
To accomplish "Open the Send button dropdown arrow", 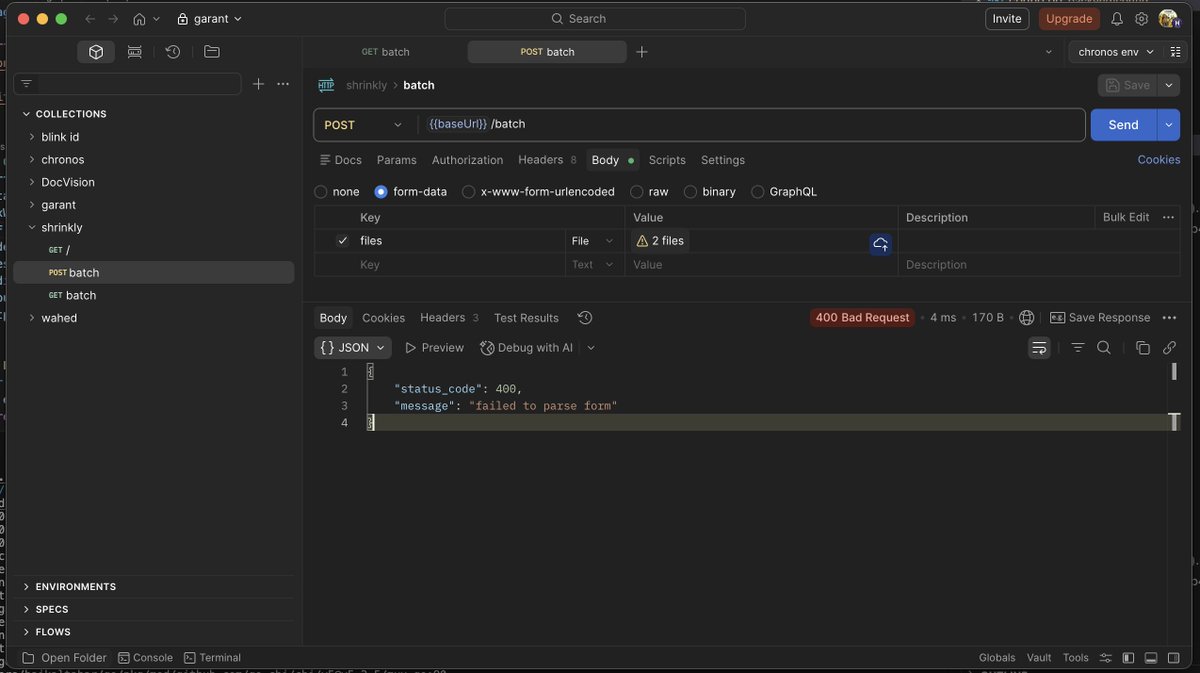I will (1168, 125).
